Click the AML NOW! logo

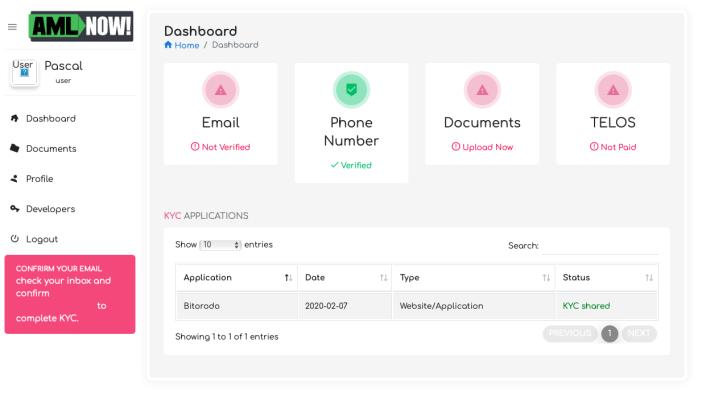[81, 26]
